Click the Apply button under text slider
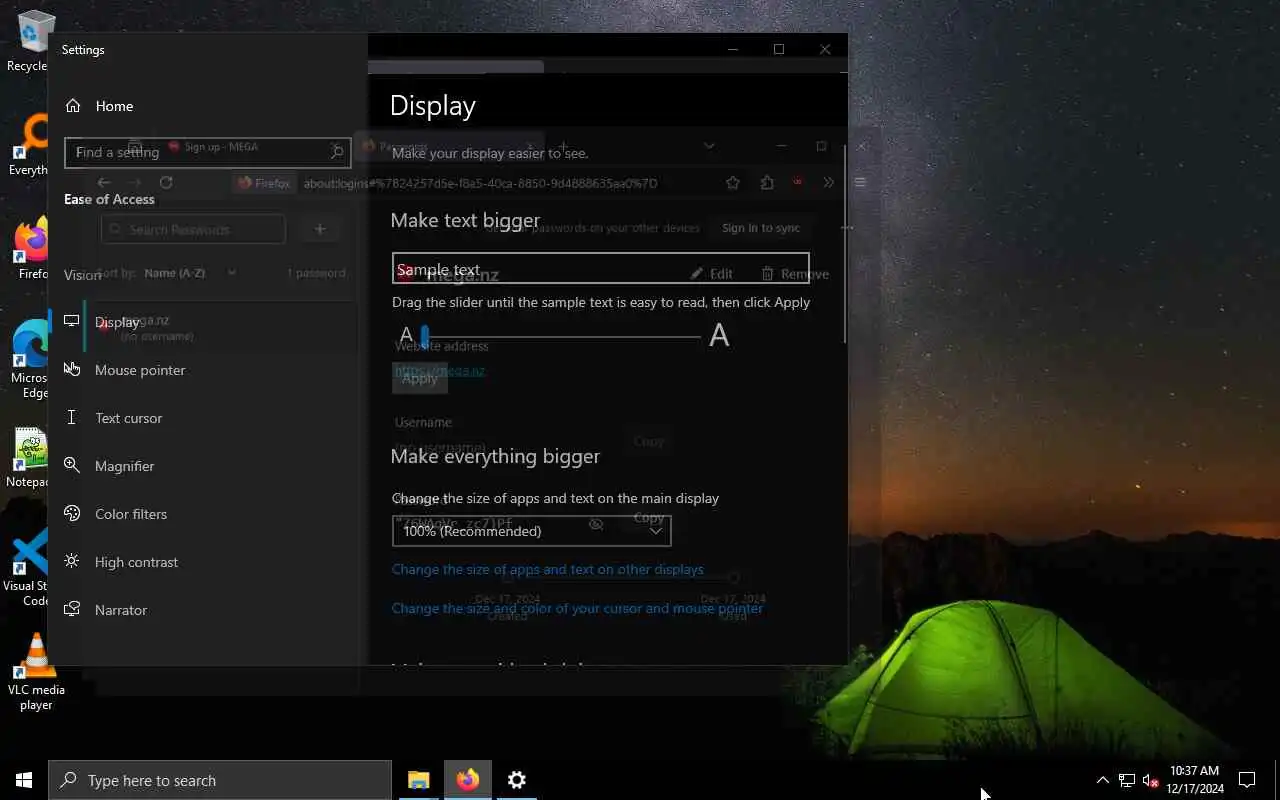Image resolution: width=1280 pixels, height=800 pixels. pos(420,378)
